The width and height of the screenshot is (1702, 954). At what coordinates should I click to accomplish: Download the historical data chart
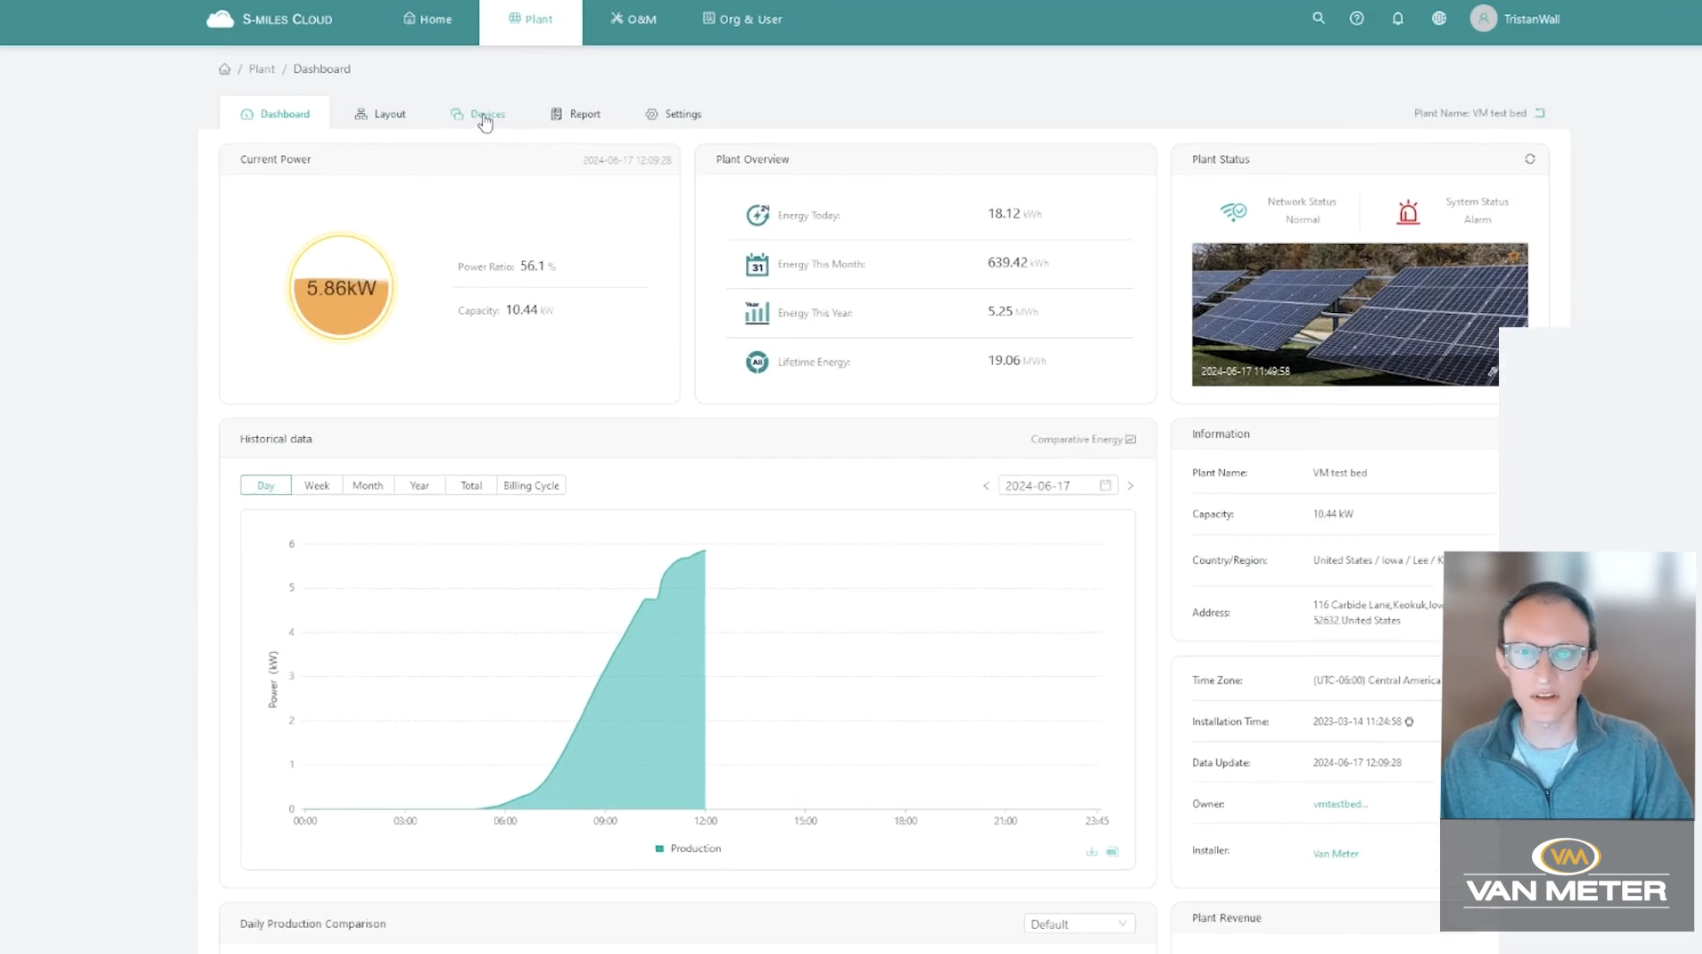pyautogui.click(x=1092, y=852)
